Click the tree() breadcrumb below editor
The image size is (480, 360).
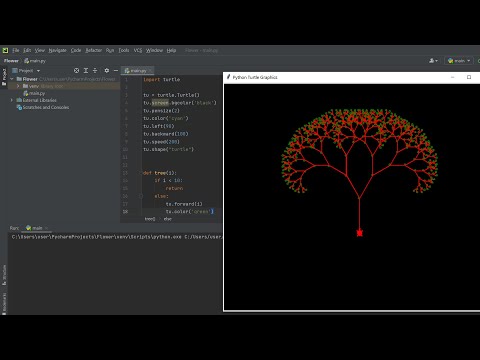pyautogui.click(x=150, y=219)
